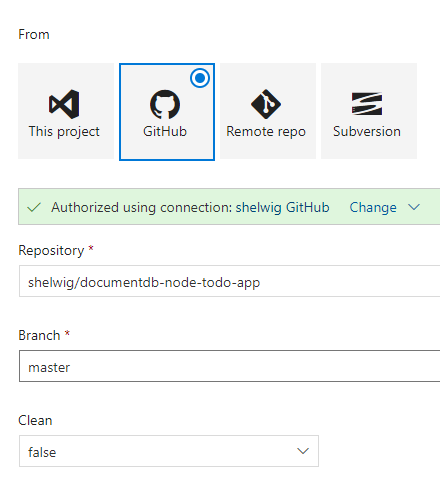Click the Clean field label

[35, 420]
